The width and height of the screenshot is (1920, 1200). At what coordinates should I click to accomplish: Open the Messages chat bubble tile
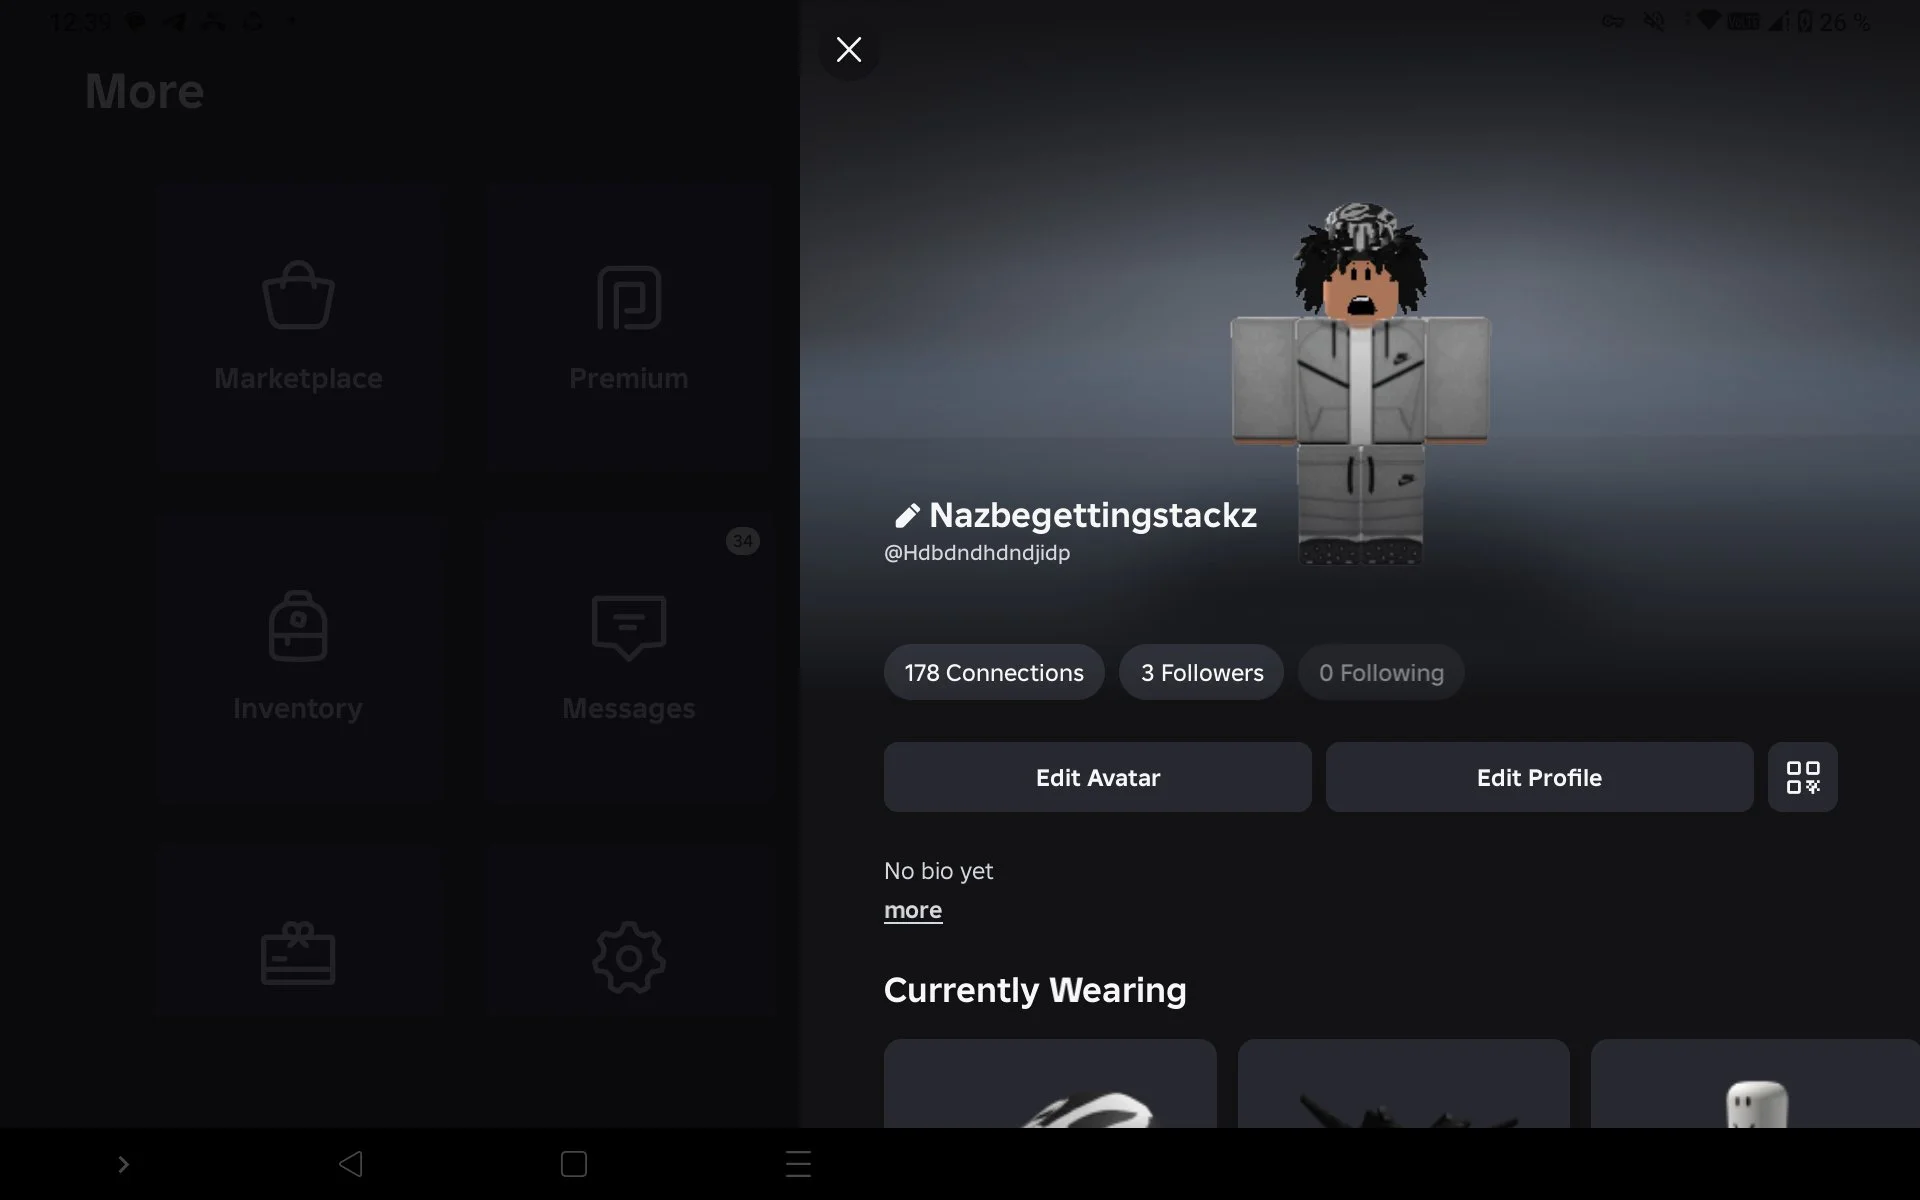pos(629,657)
